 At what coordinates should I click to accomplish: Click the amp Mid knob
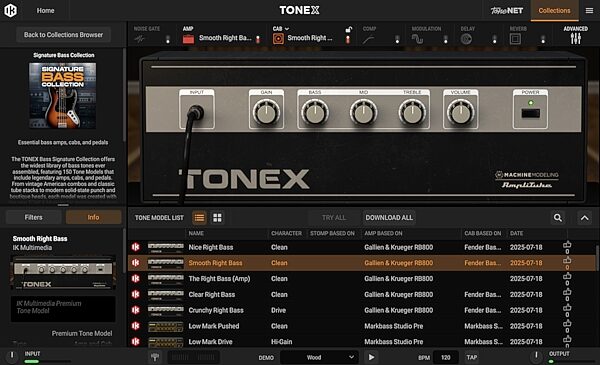(364, 112)
